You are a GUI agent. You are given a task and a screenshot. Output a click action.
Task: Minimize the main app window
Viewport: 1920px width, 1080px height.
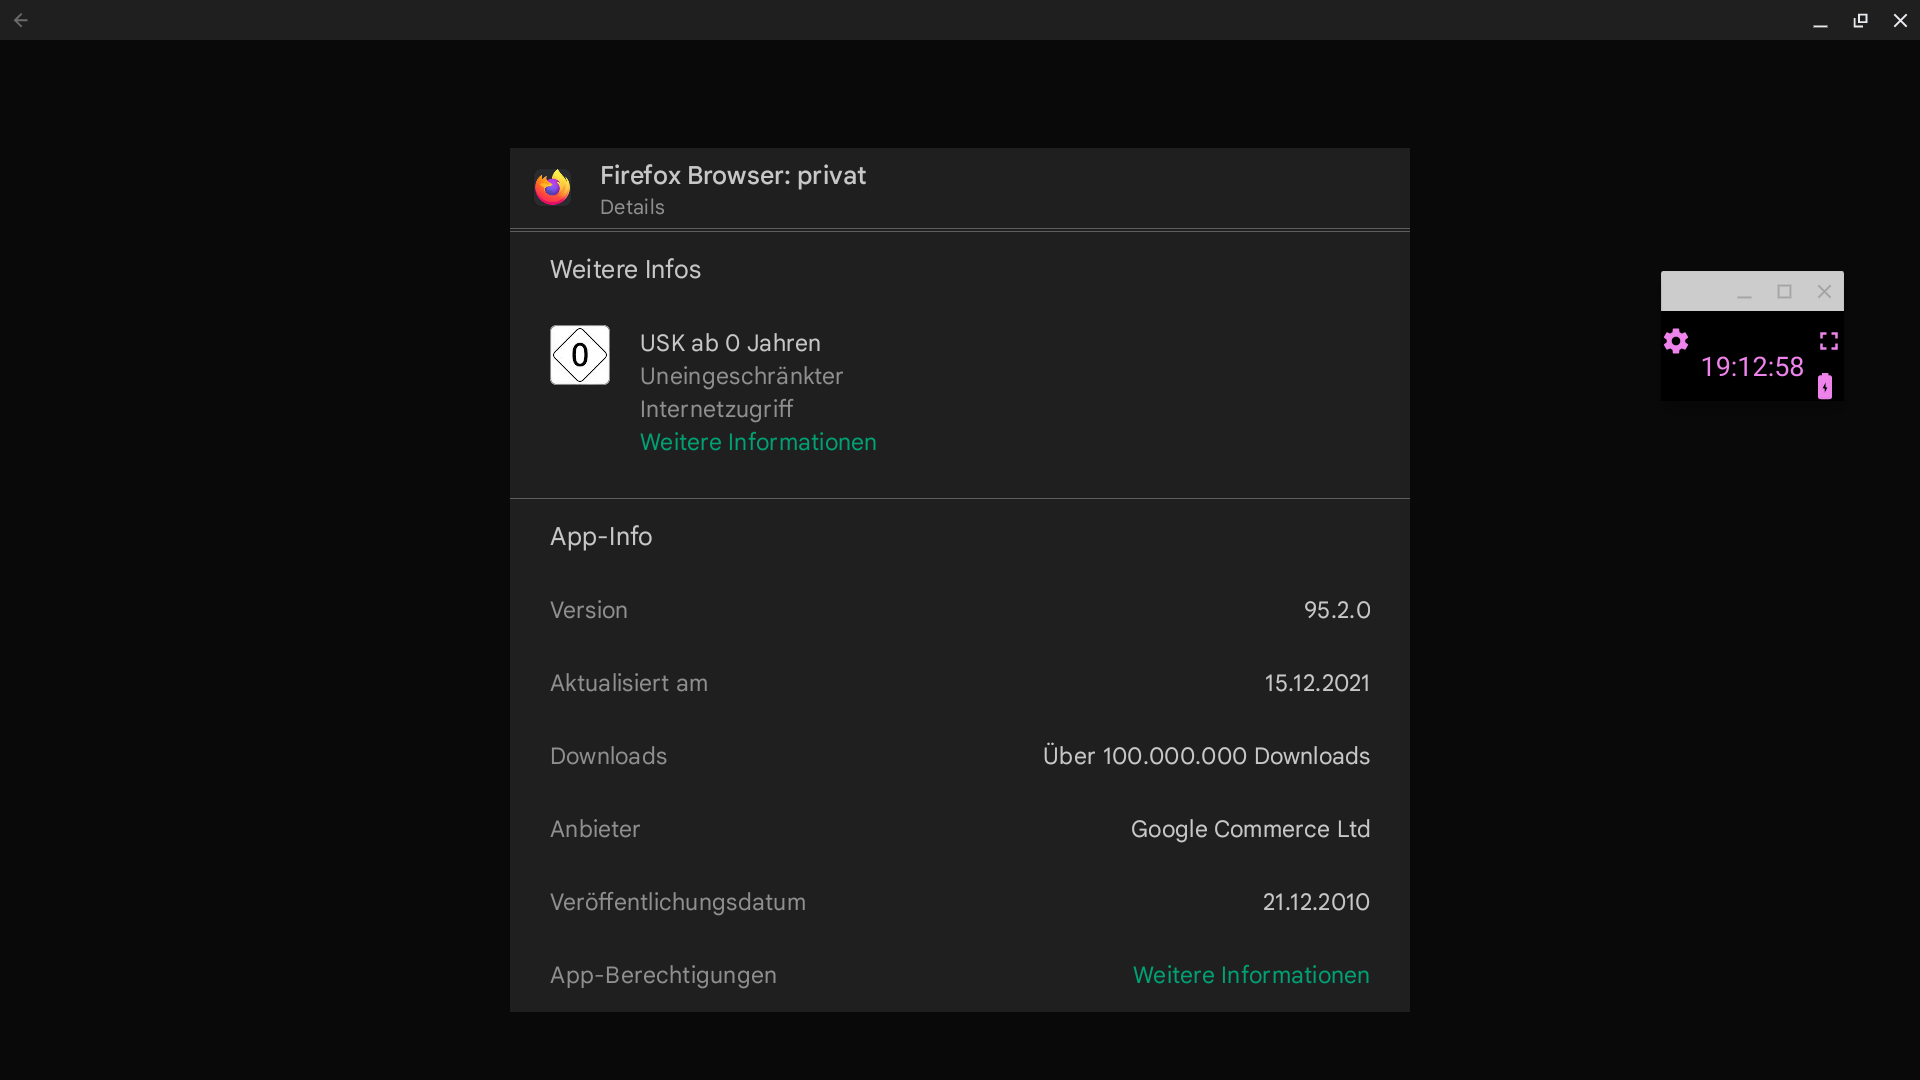click(1820, 20)
